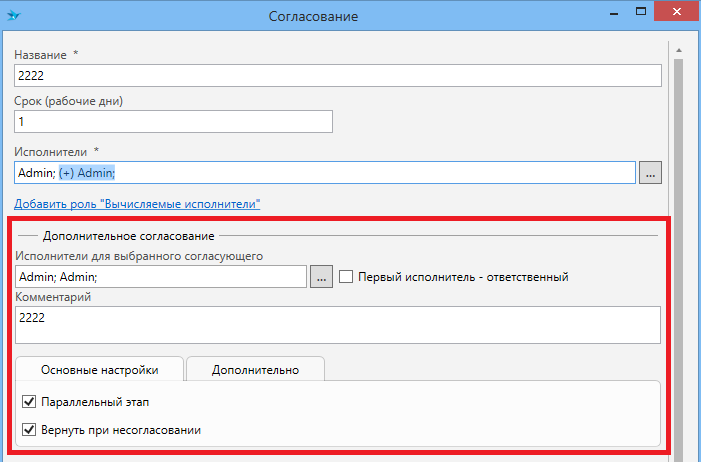Click the 'Исполнители для выбранного согласующего' field
This screenshot has height=462, width=701.
(160, 277)
